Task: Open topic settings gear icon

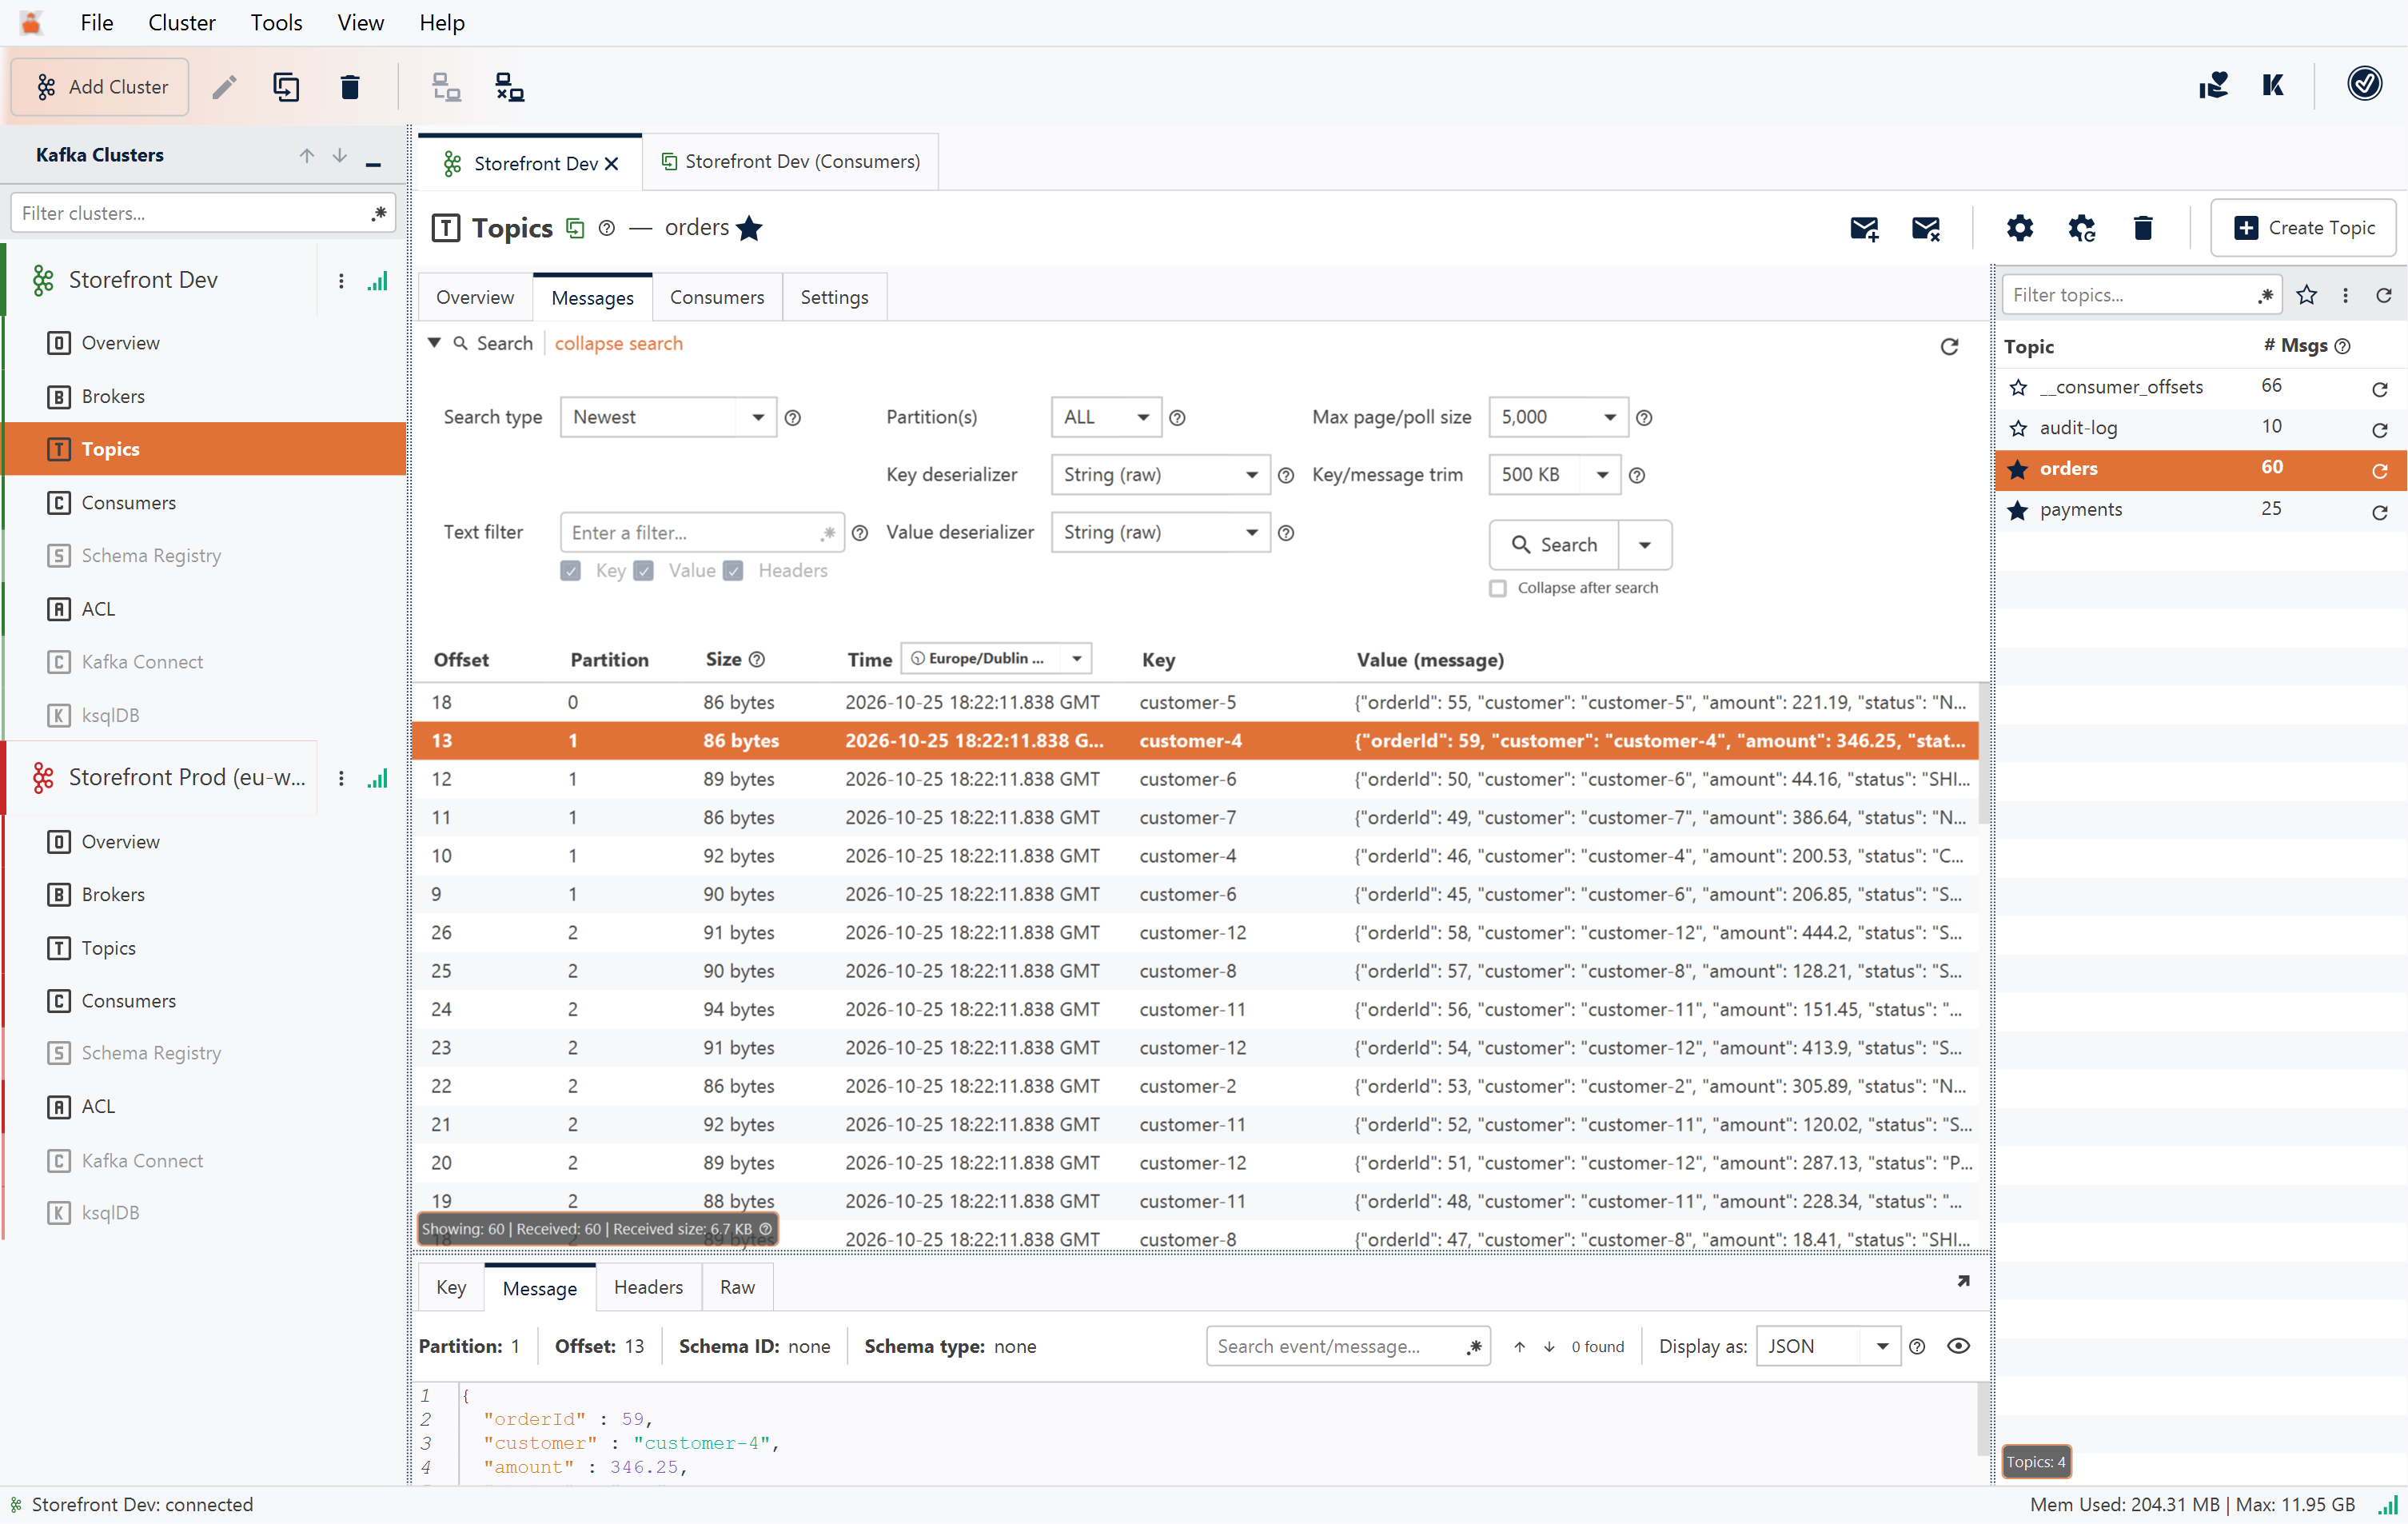Action: [2019, 228]
